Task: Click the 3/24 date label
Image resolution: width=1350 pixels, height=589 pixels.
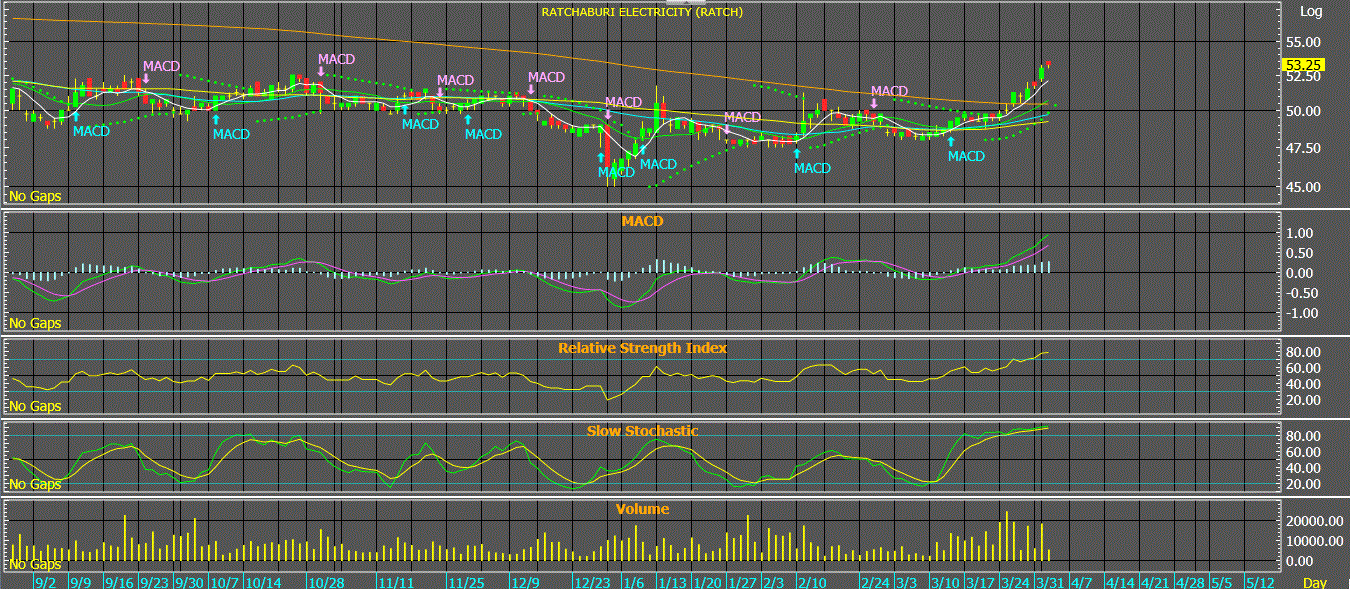Action: click(x=1014, y=582)
